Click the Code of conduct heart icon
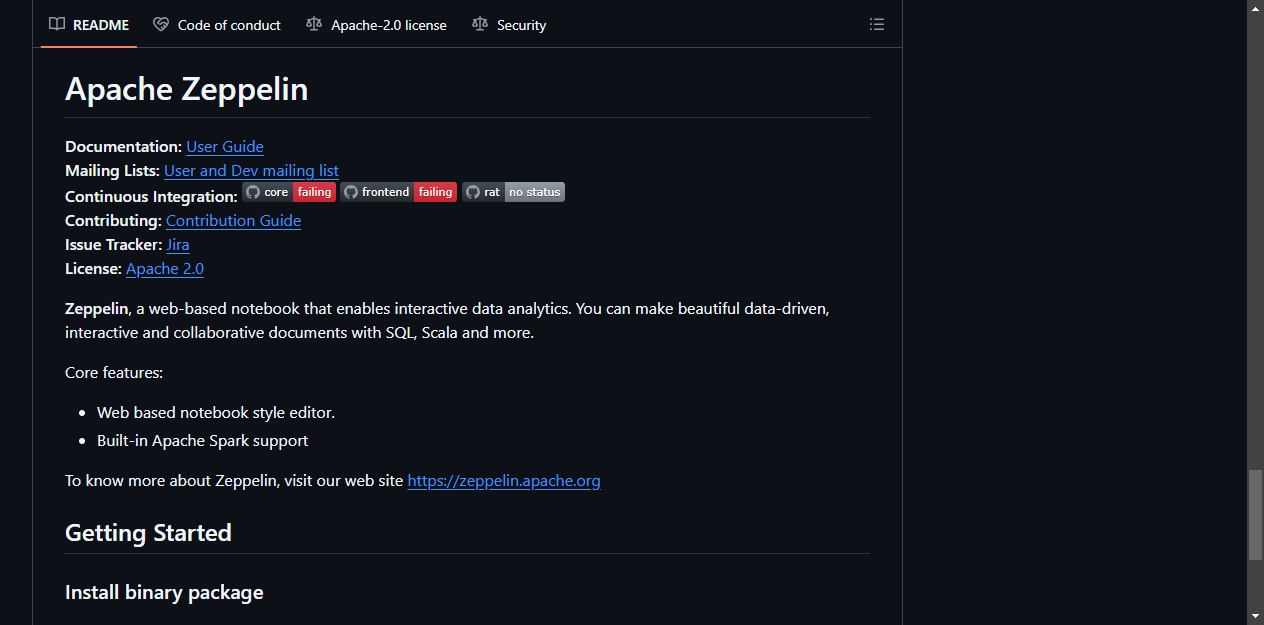This screenshot has height=625, width=1264. click(161, 24)
